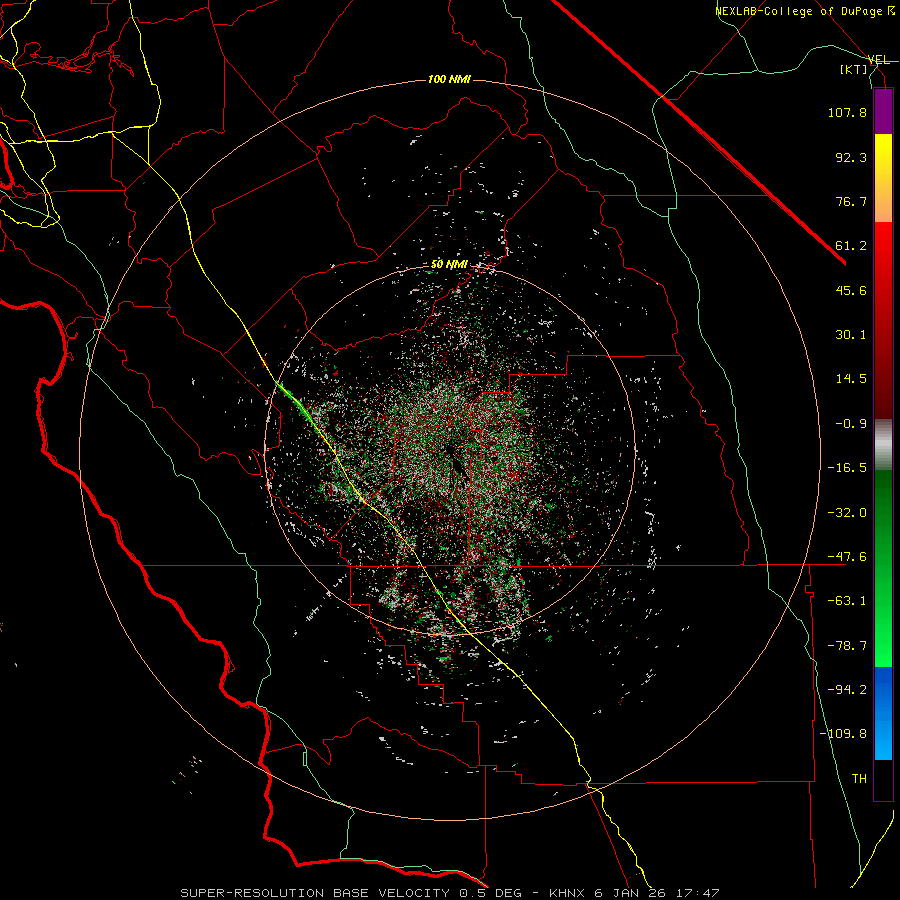Click the 100 NMI range ring label
The width and height of the screenshot is (900, 900).
(x=449, y=79)
